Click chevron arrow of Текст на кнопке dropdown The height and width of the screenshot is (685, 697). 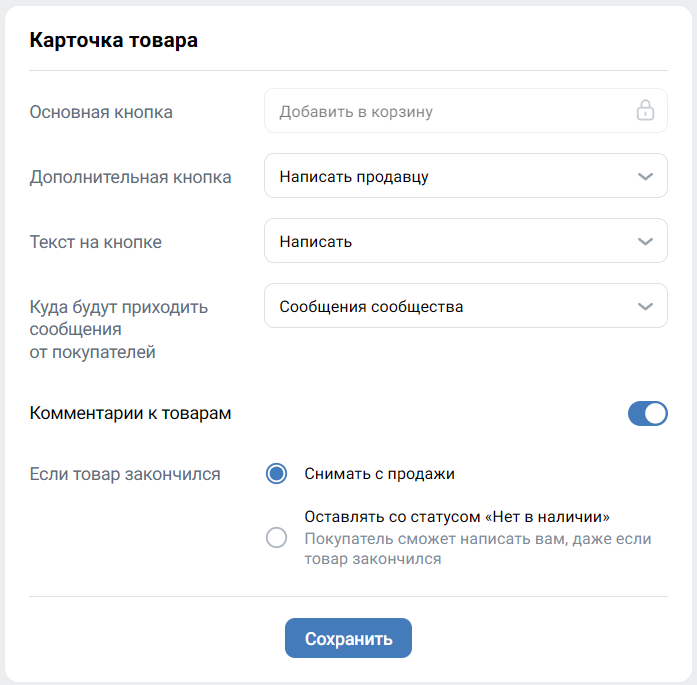pos(645,242)
